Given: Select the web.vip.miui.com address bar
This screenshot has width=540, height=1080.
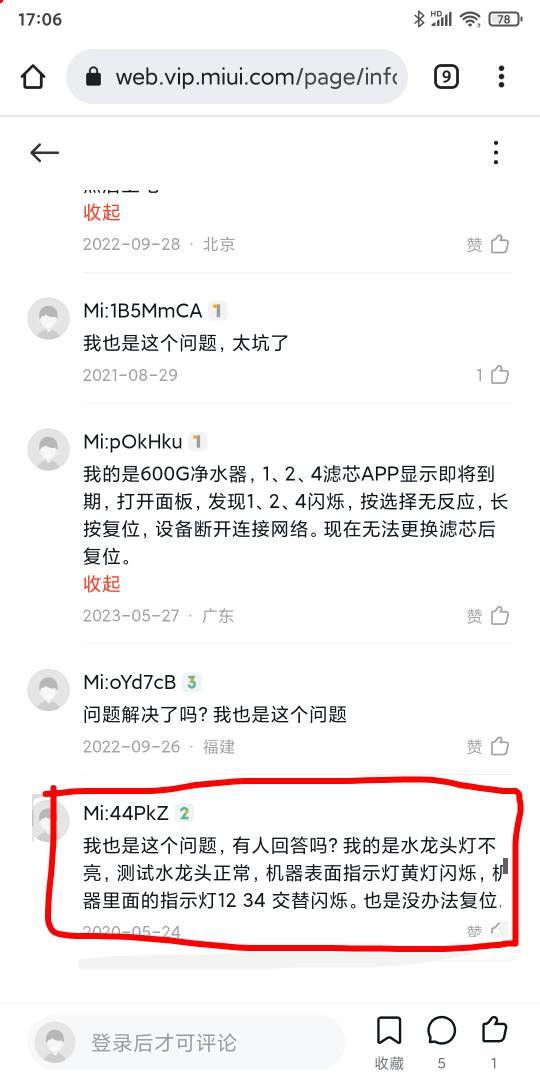Looking at the screenshot, I should [237, 76].
